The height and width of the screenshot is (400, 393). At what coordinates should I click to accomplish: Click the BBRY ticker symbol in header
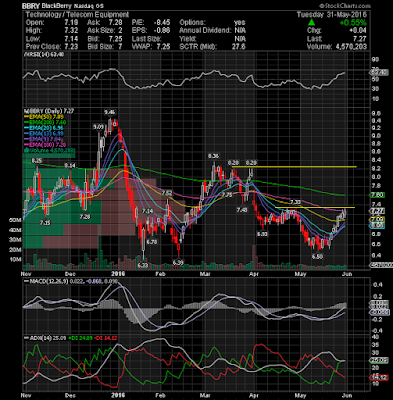point(31,6)
